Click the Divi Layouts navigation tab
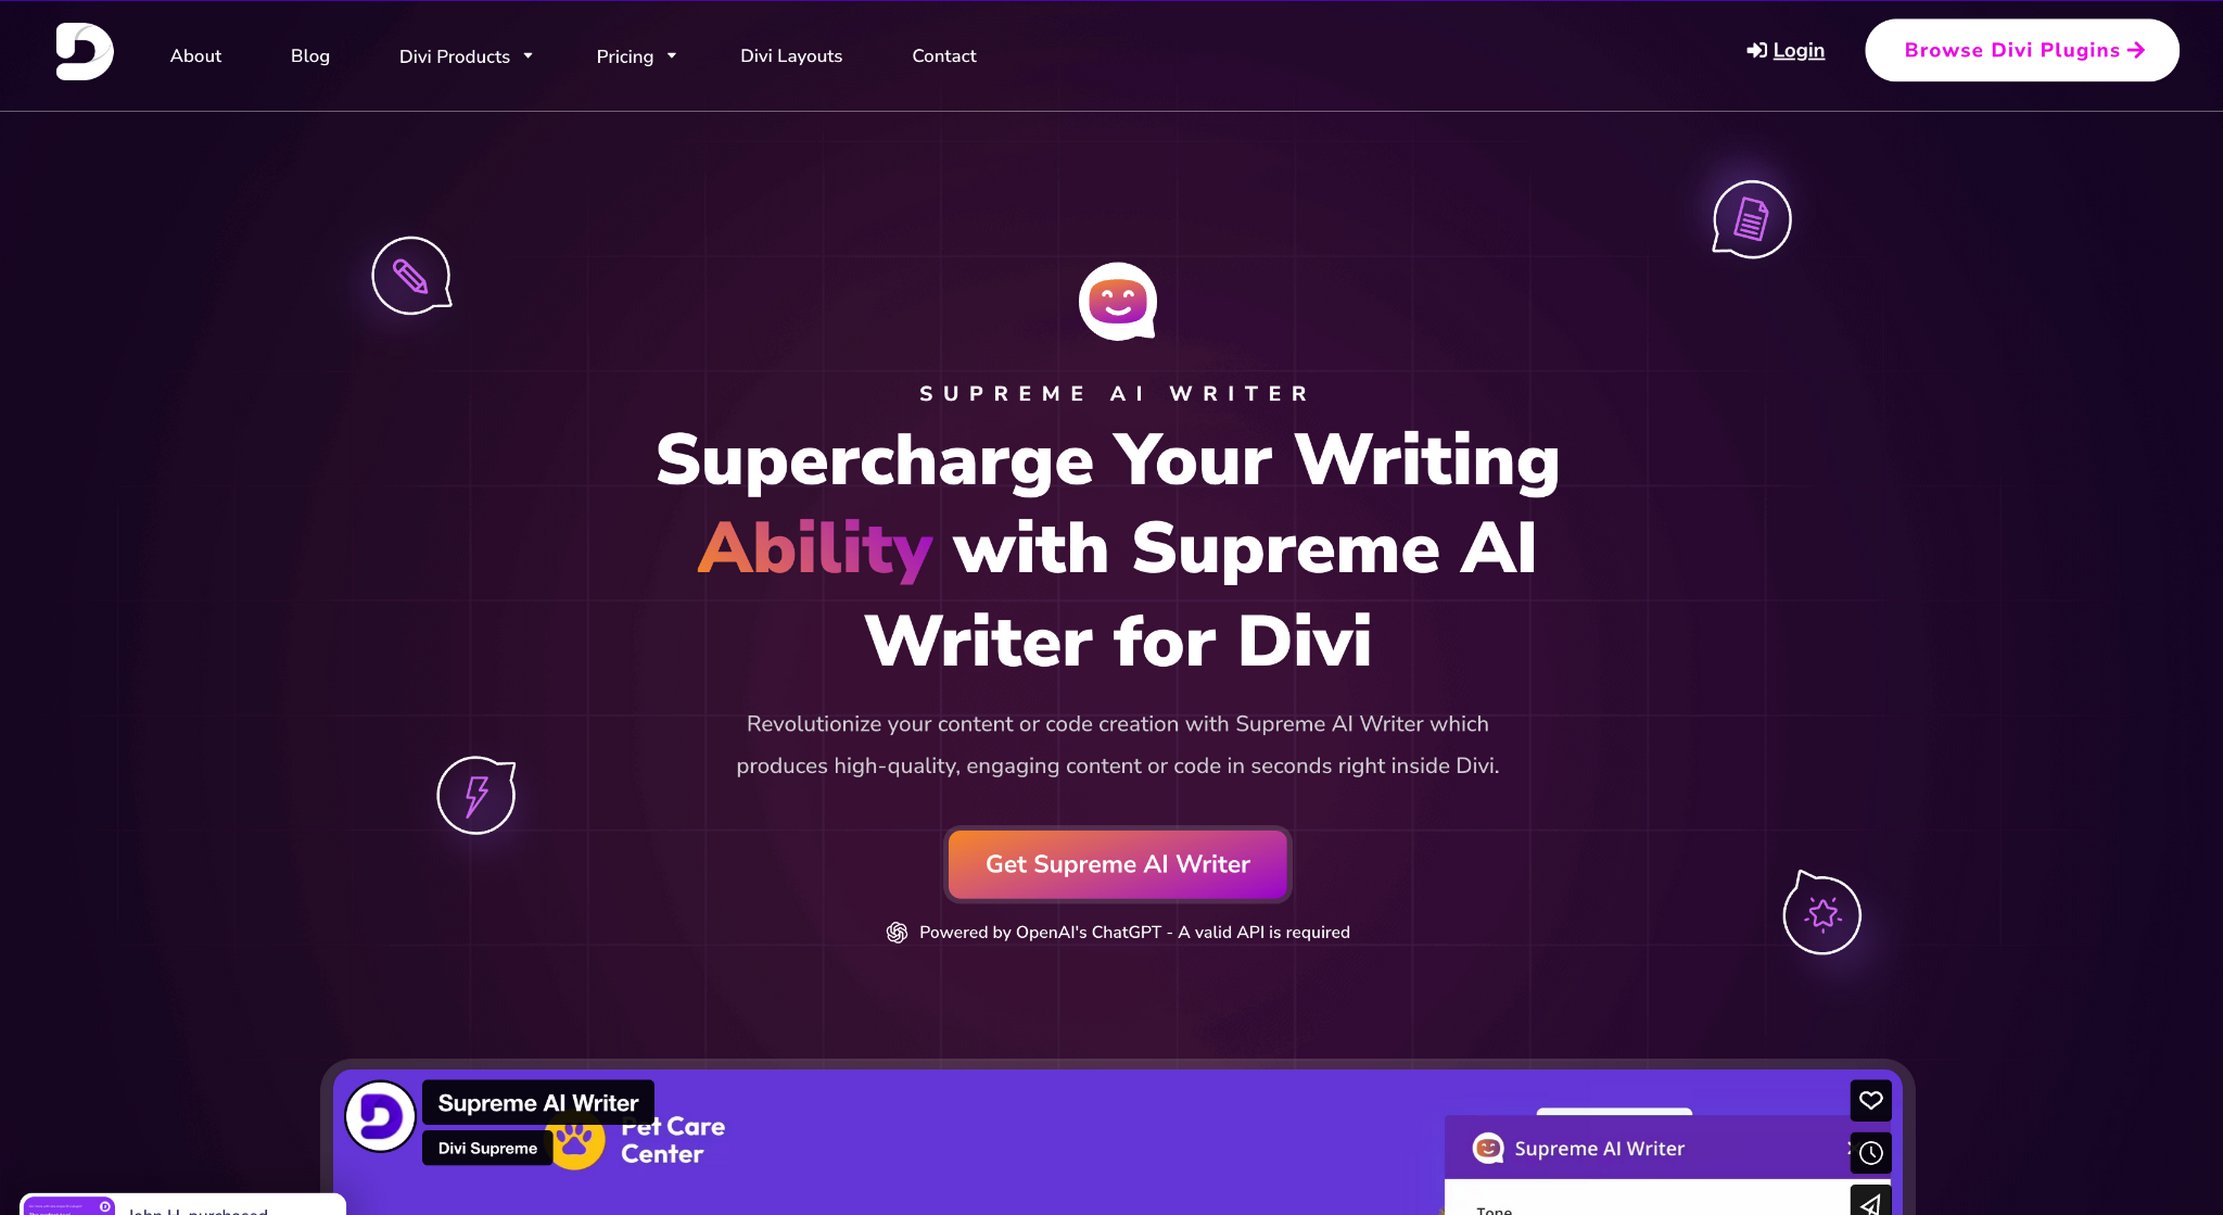 pos(791,55)
